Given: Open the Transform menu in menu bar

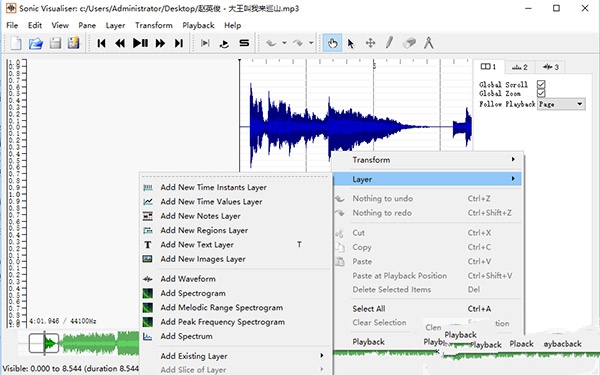Looking at the screenshot, I should [x=154, y=25].
